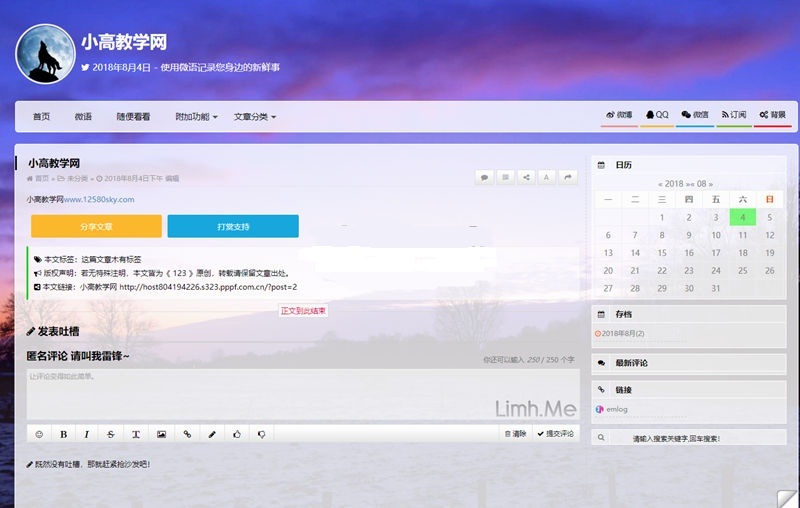Toggle strikethrough formatting in comment editor
The width and height of the screenshot is (800, 508).
click(x=111, y=434)
